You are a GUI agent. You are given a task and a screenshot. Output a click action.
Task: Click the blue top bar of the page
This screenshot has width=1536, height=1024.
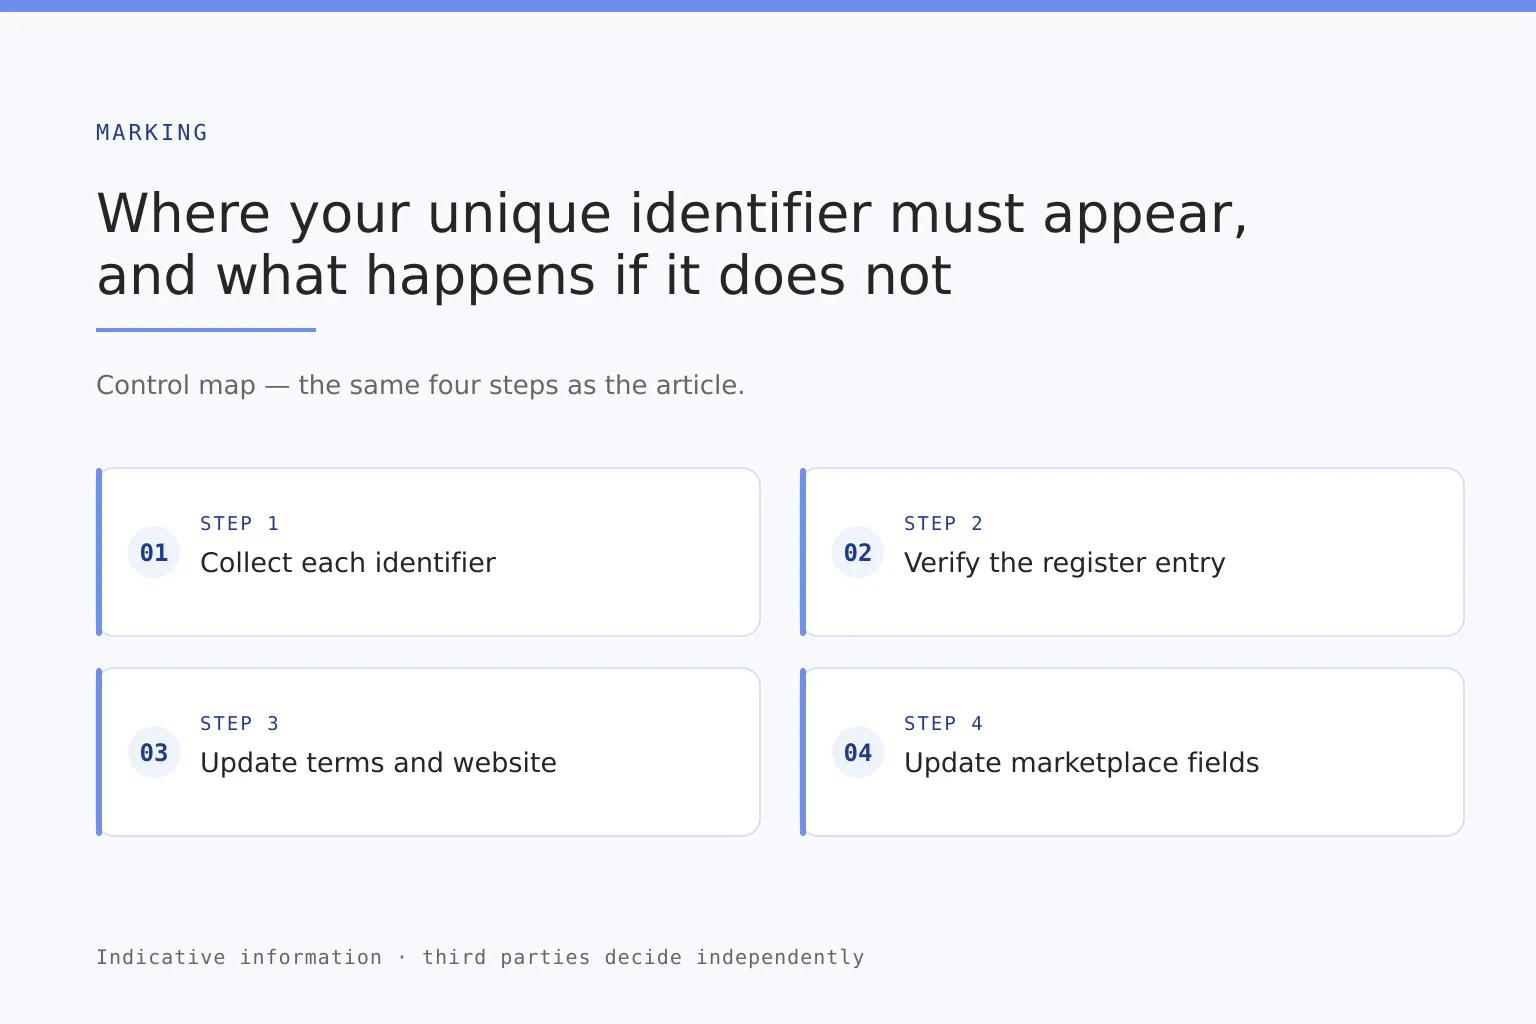(x=768, y=6)
